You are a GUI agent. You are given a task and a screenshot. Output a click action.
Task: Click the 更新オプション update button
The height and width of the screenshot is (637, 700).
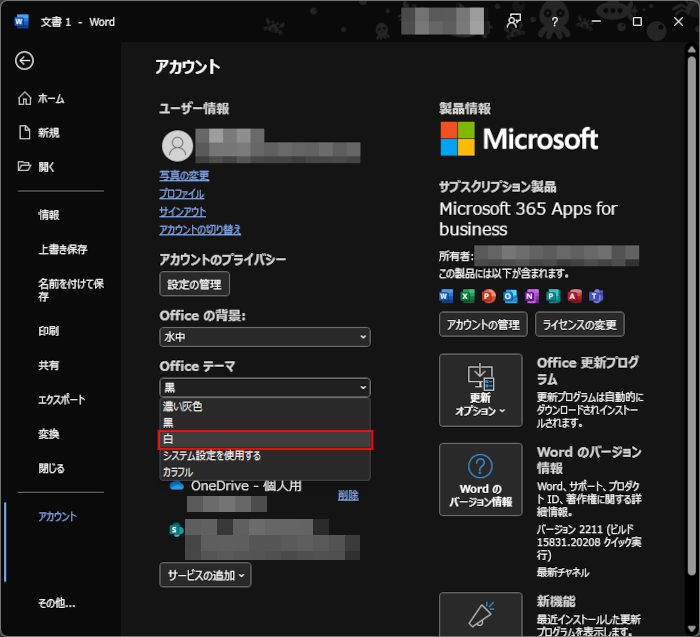click(480, 389)
